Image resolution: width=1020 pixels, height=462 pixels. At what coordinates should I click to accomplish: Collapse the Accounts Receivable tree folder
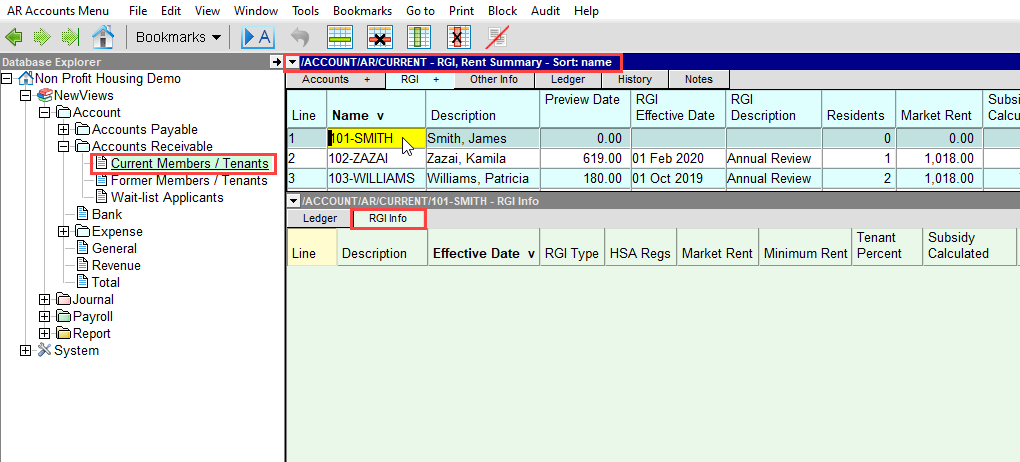tap(63, 147)
